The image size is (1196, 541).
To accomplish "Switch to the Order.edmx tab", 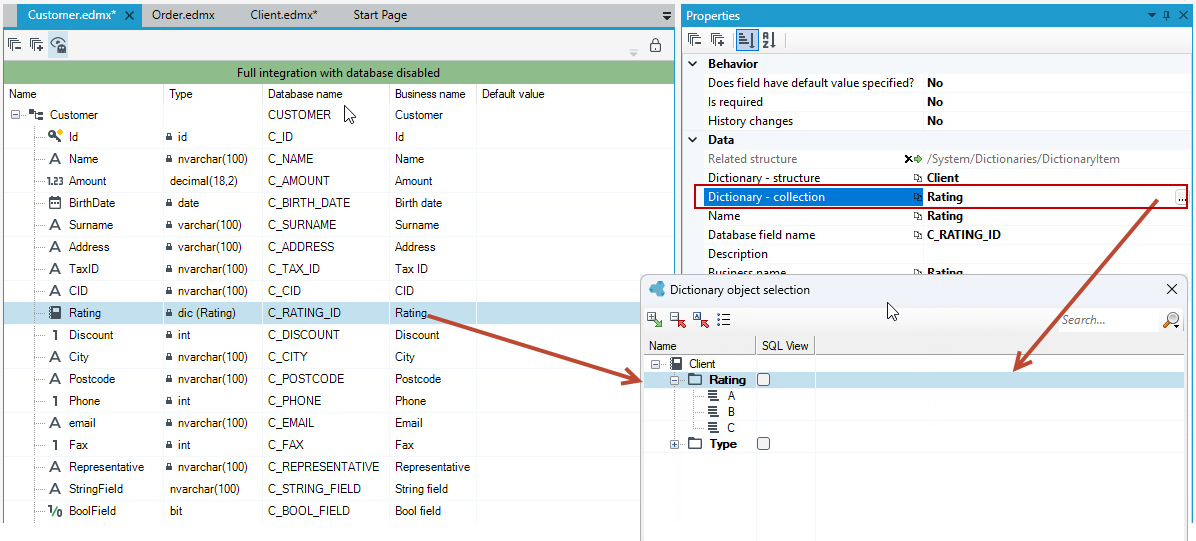I will (183, 15).
